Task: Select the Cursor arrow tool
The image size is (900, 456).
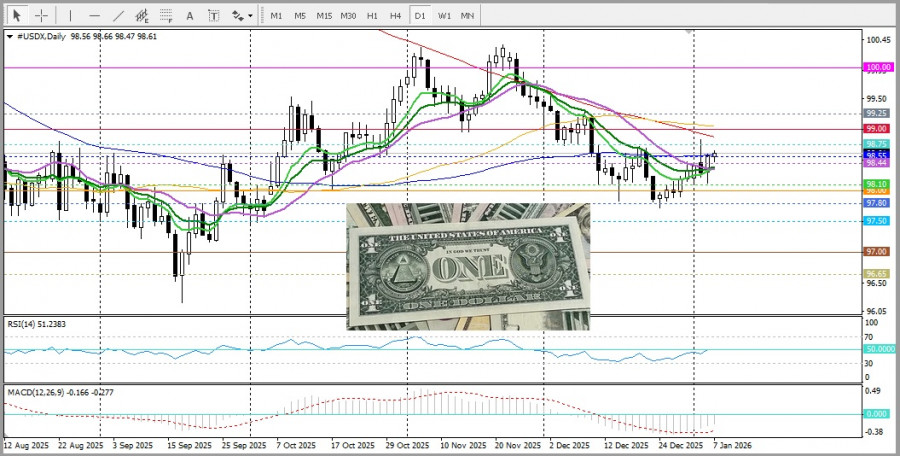Action: tap(17, 16)
